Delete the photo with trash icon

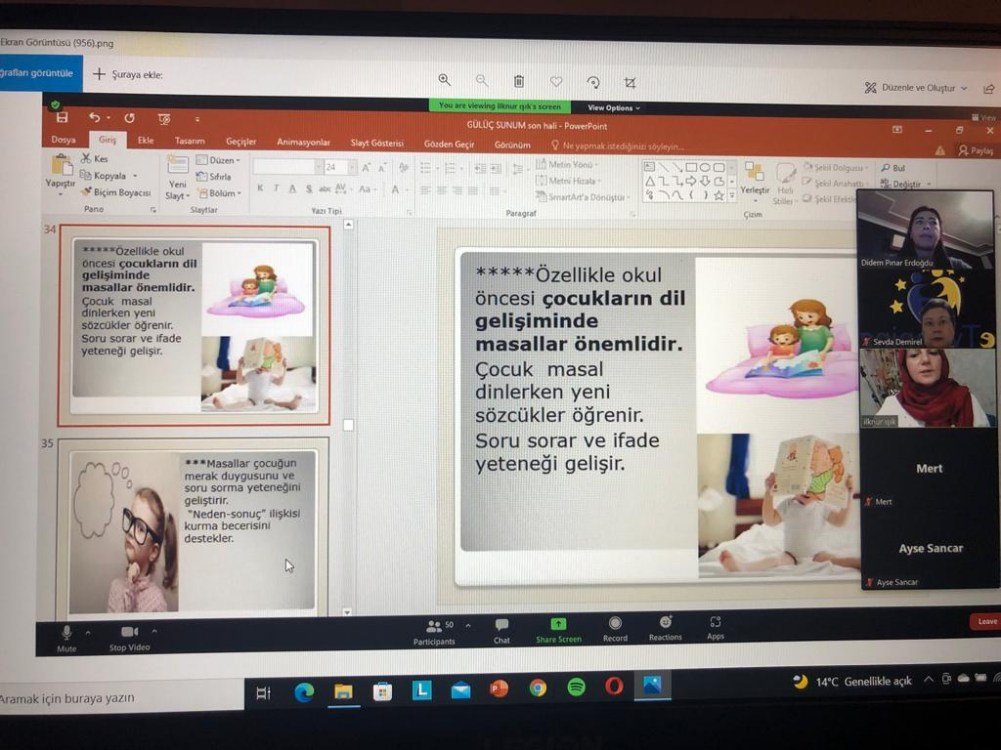pyautogui.click(x=519, y=81)
